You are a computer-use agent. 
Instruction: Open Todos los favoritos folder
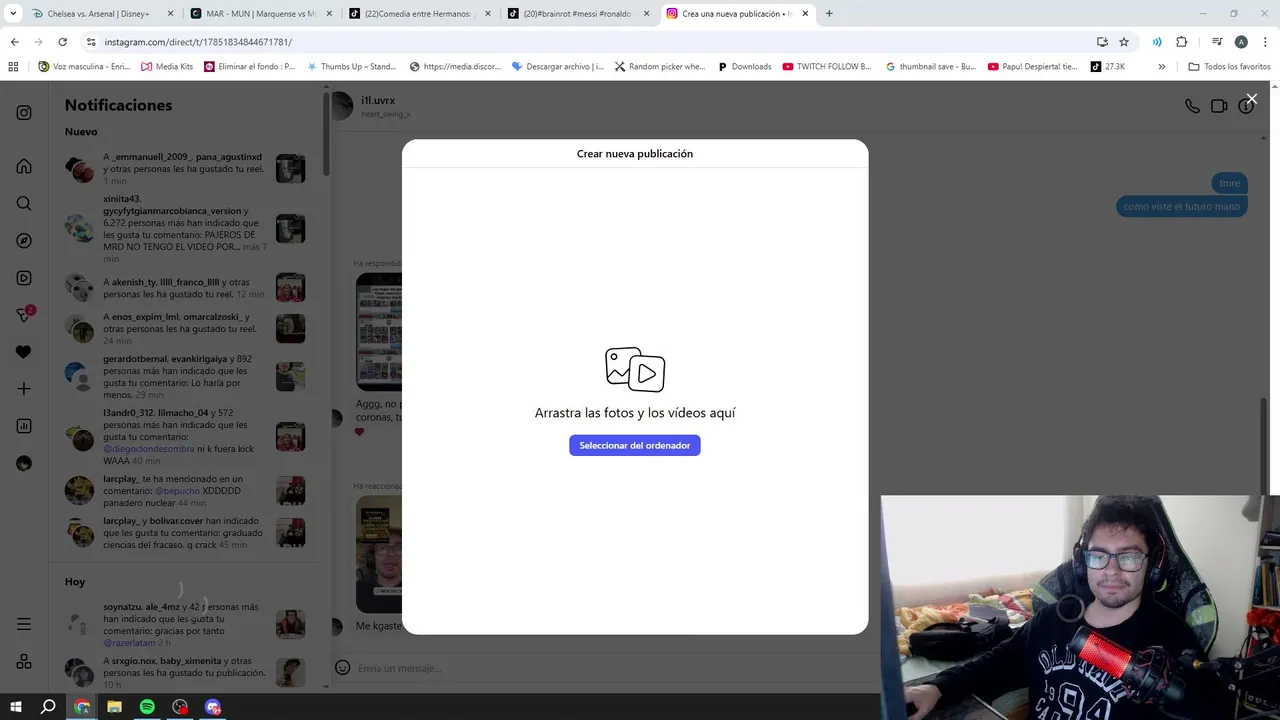click(x=1229, y=67)
